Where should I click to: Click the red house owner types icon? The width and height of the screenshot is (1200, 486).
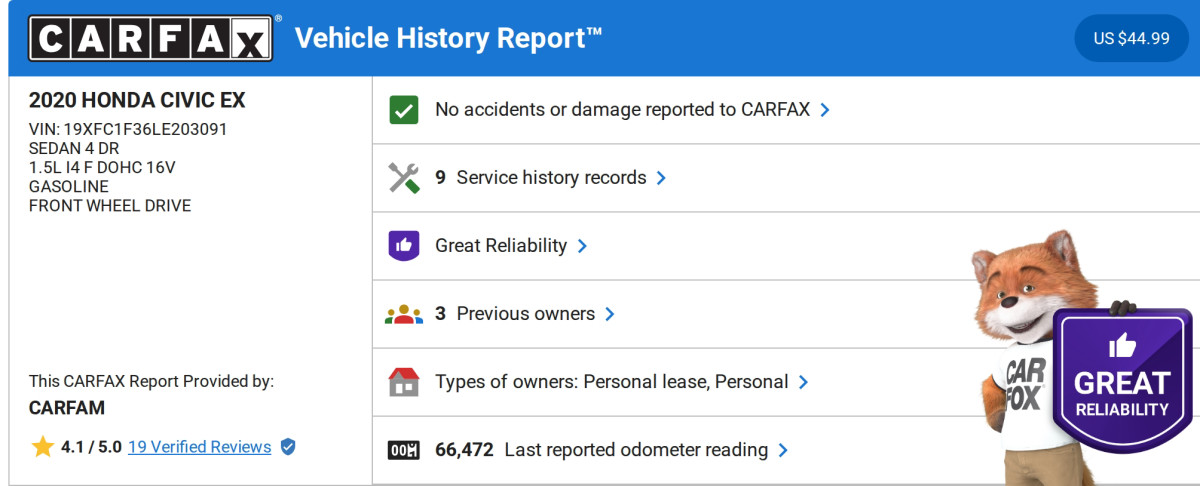coord(404,382)
